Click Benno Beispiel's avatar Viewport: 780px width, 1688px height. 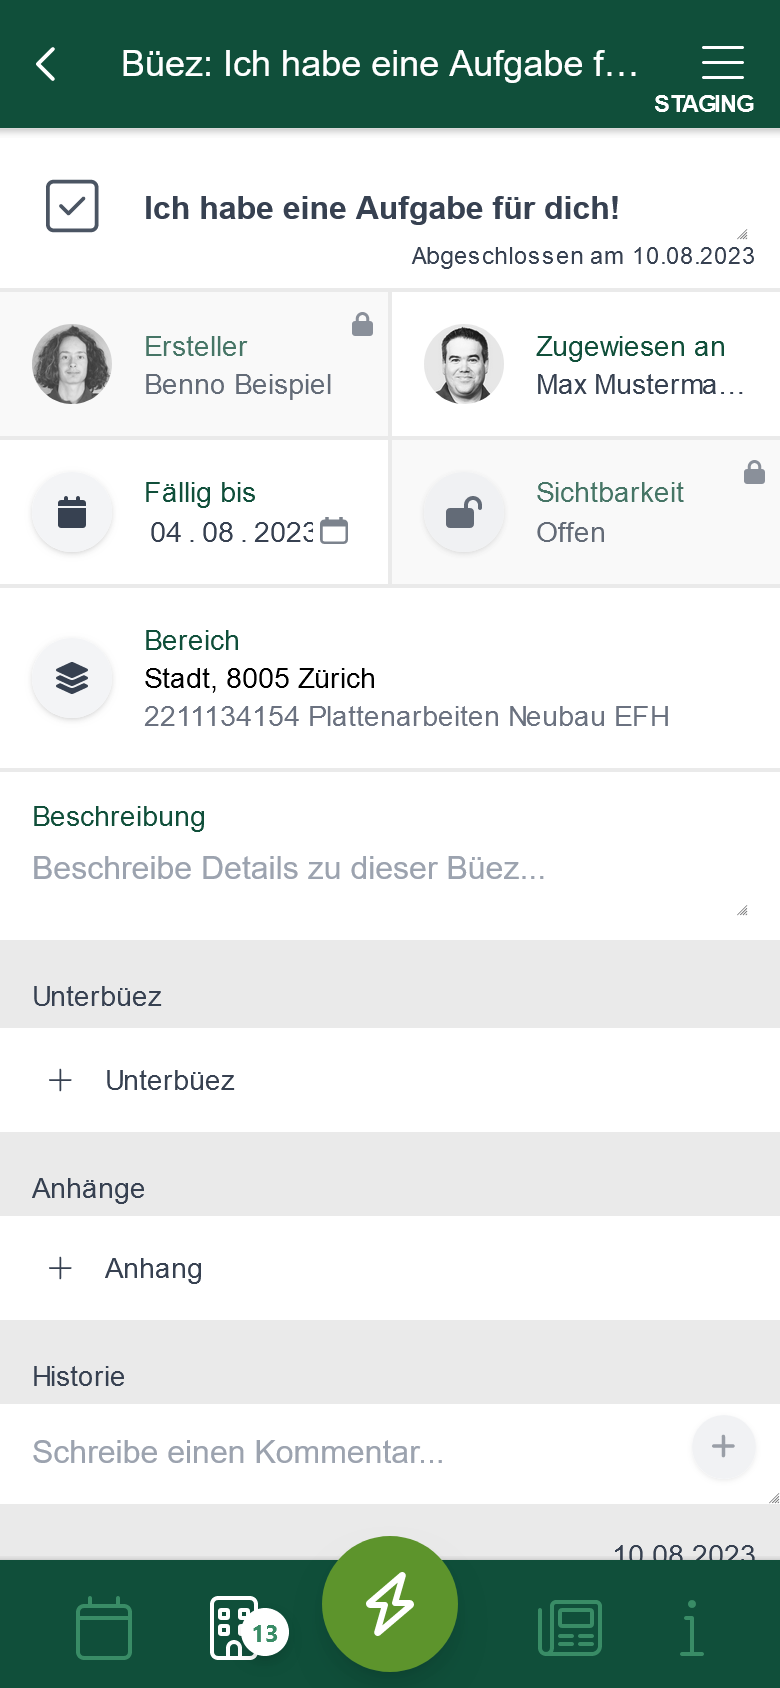(72, 364)
